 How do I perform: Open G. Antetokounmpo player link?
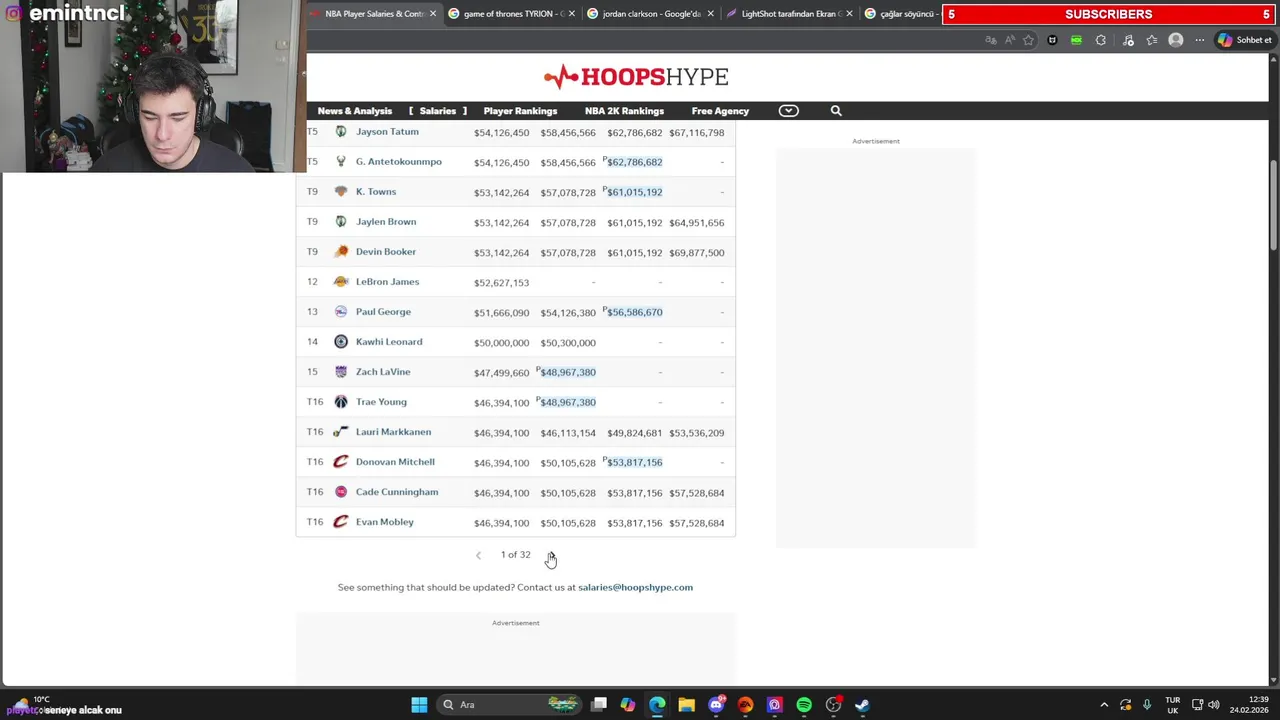398,162
